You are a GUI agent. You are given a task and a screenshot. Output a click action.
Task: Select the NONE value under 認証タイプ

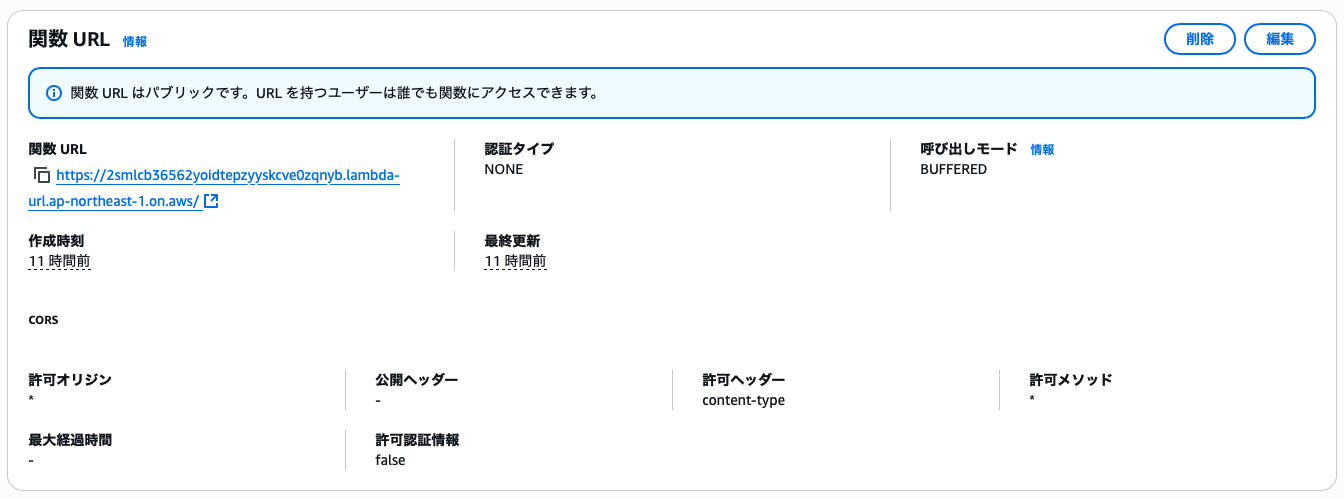503,170
